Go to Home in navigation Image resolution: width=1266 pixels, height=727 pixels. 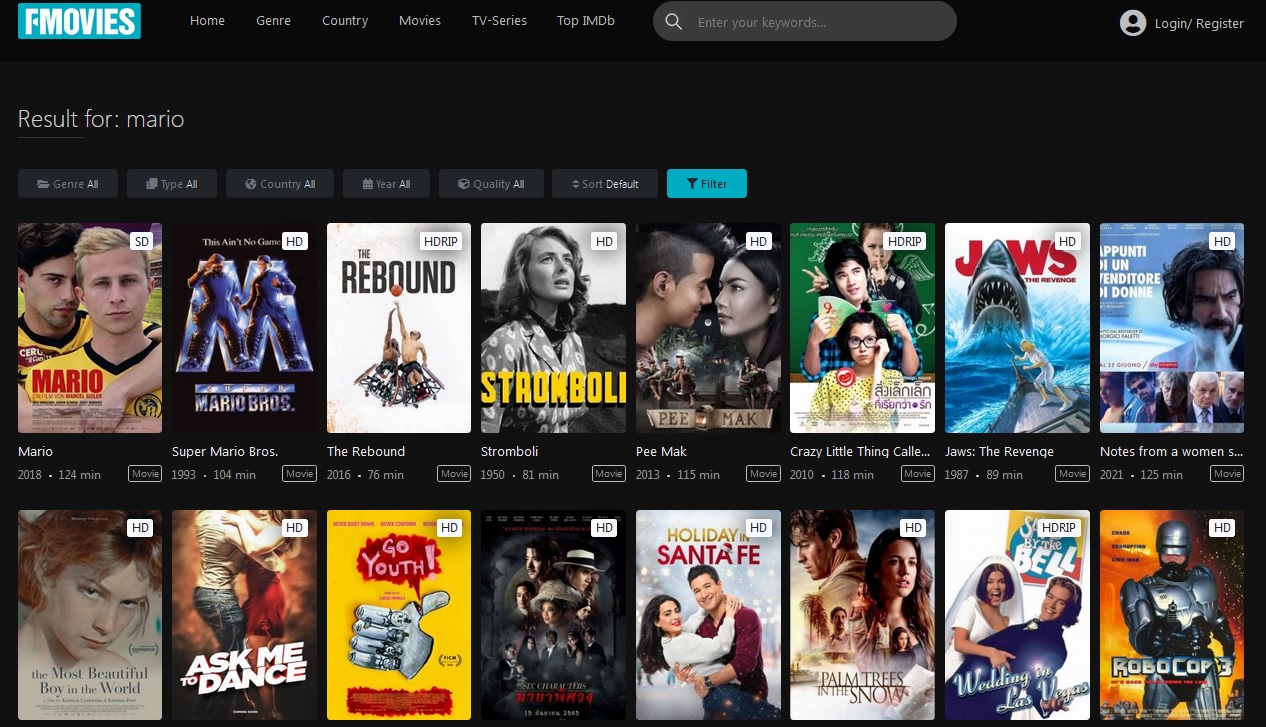click(x=207, y=21)
